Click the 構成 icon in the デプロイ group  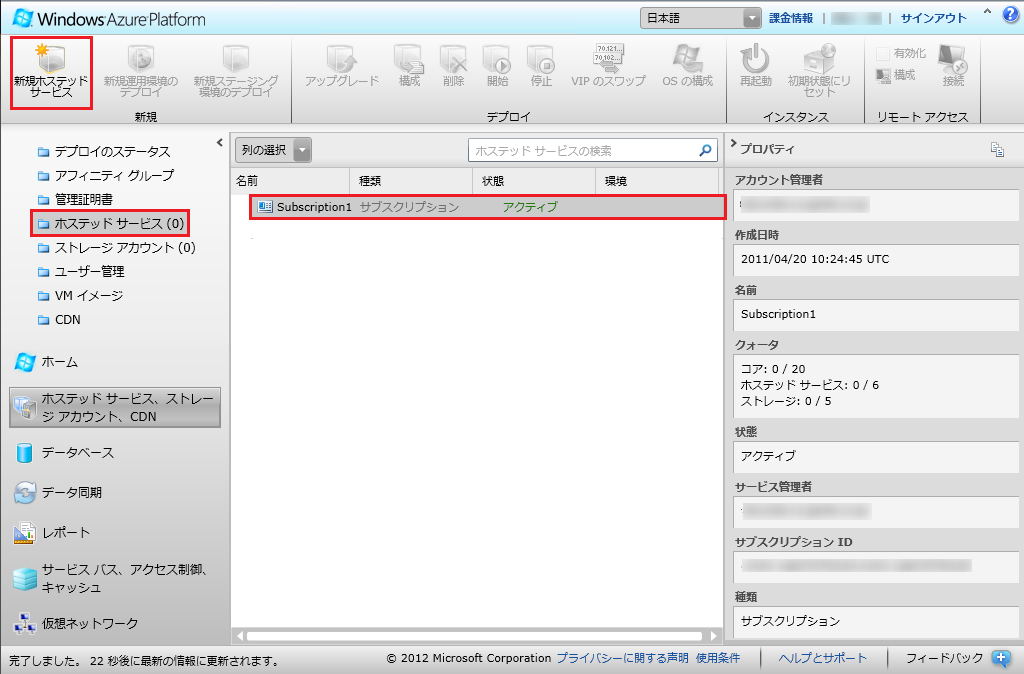409,59
